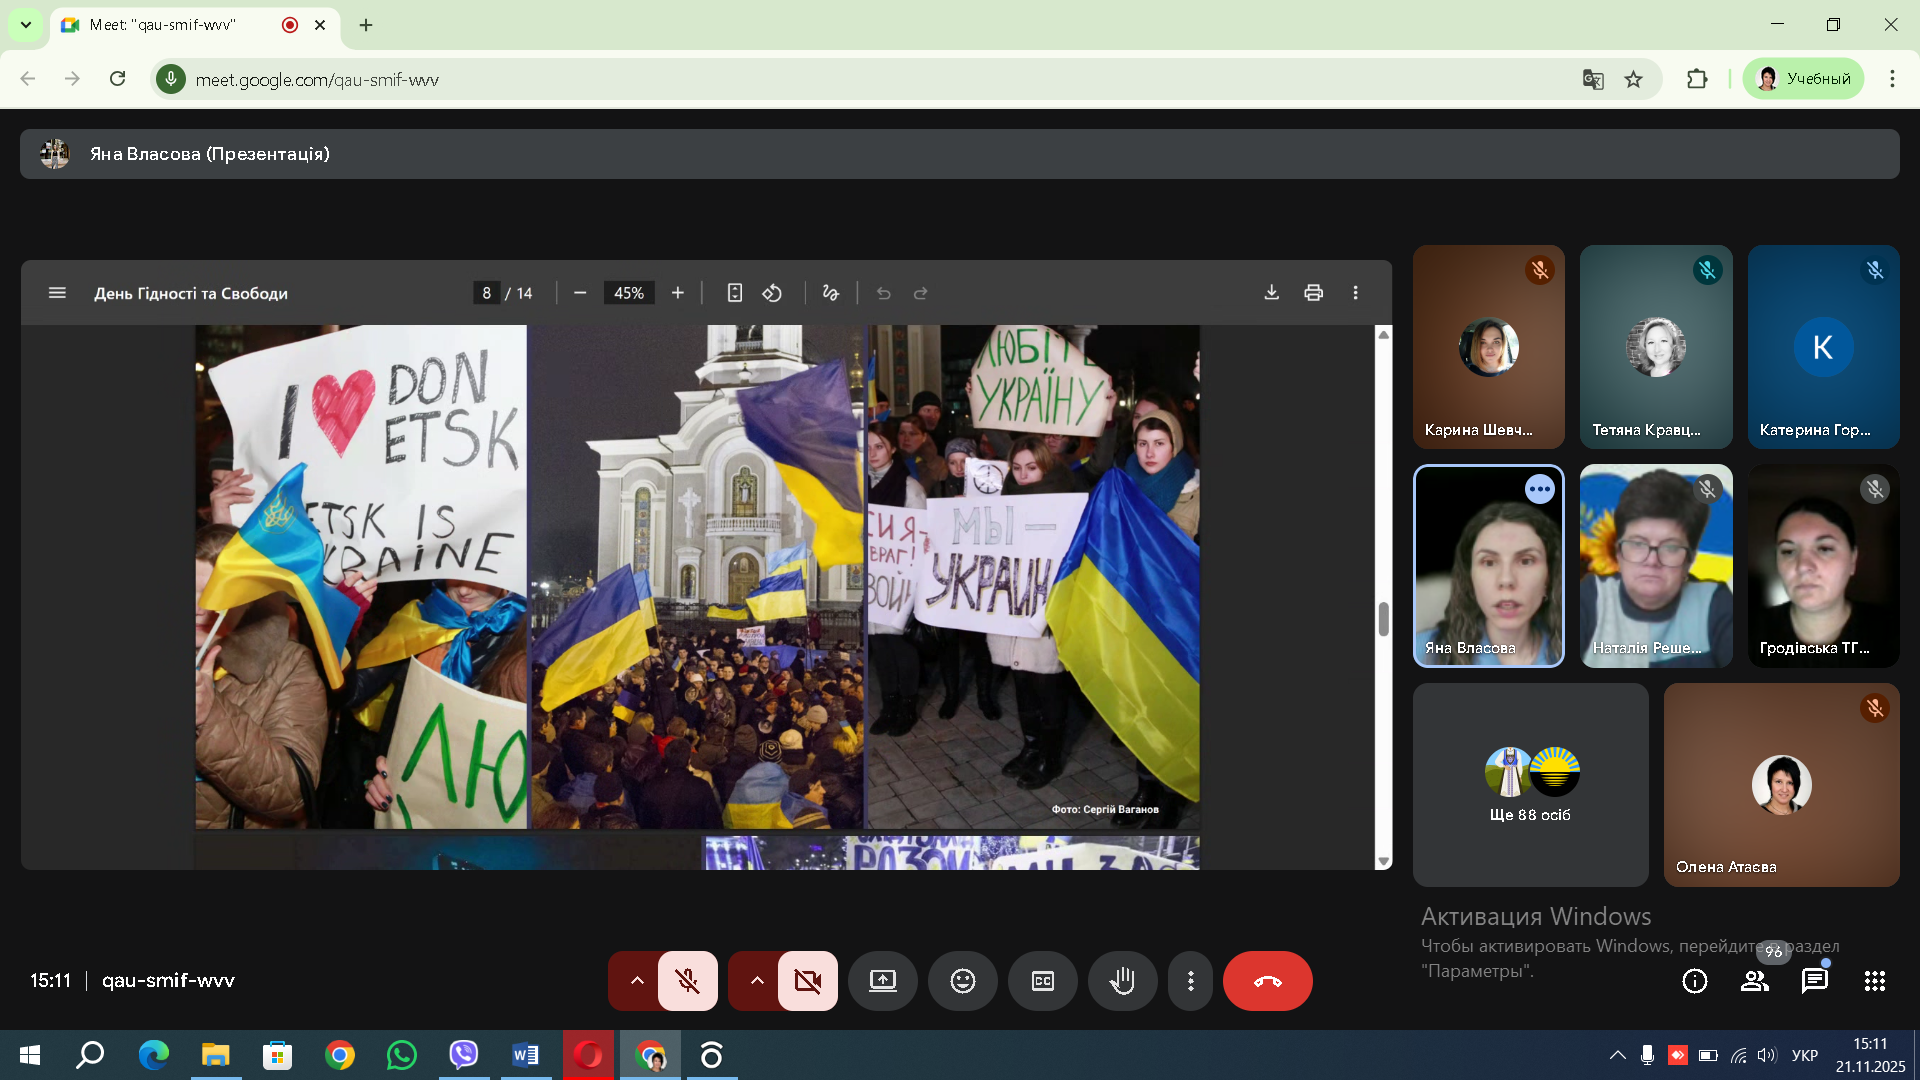This screenshot has width=1920, height=1080.
Task: Click the PDF zoom percentage field
Action: [628, 293]
